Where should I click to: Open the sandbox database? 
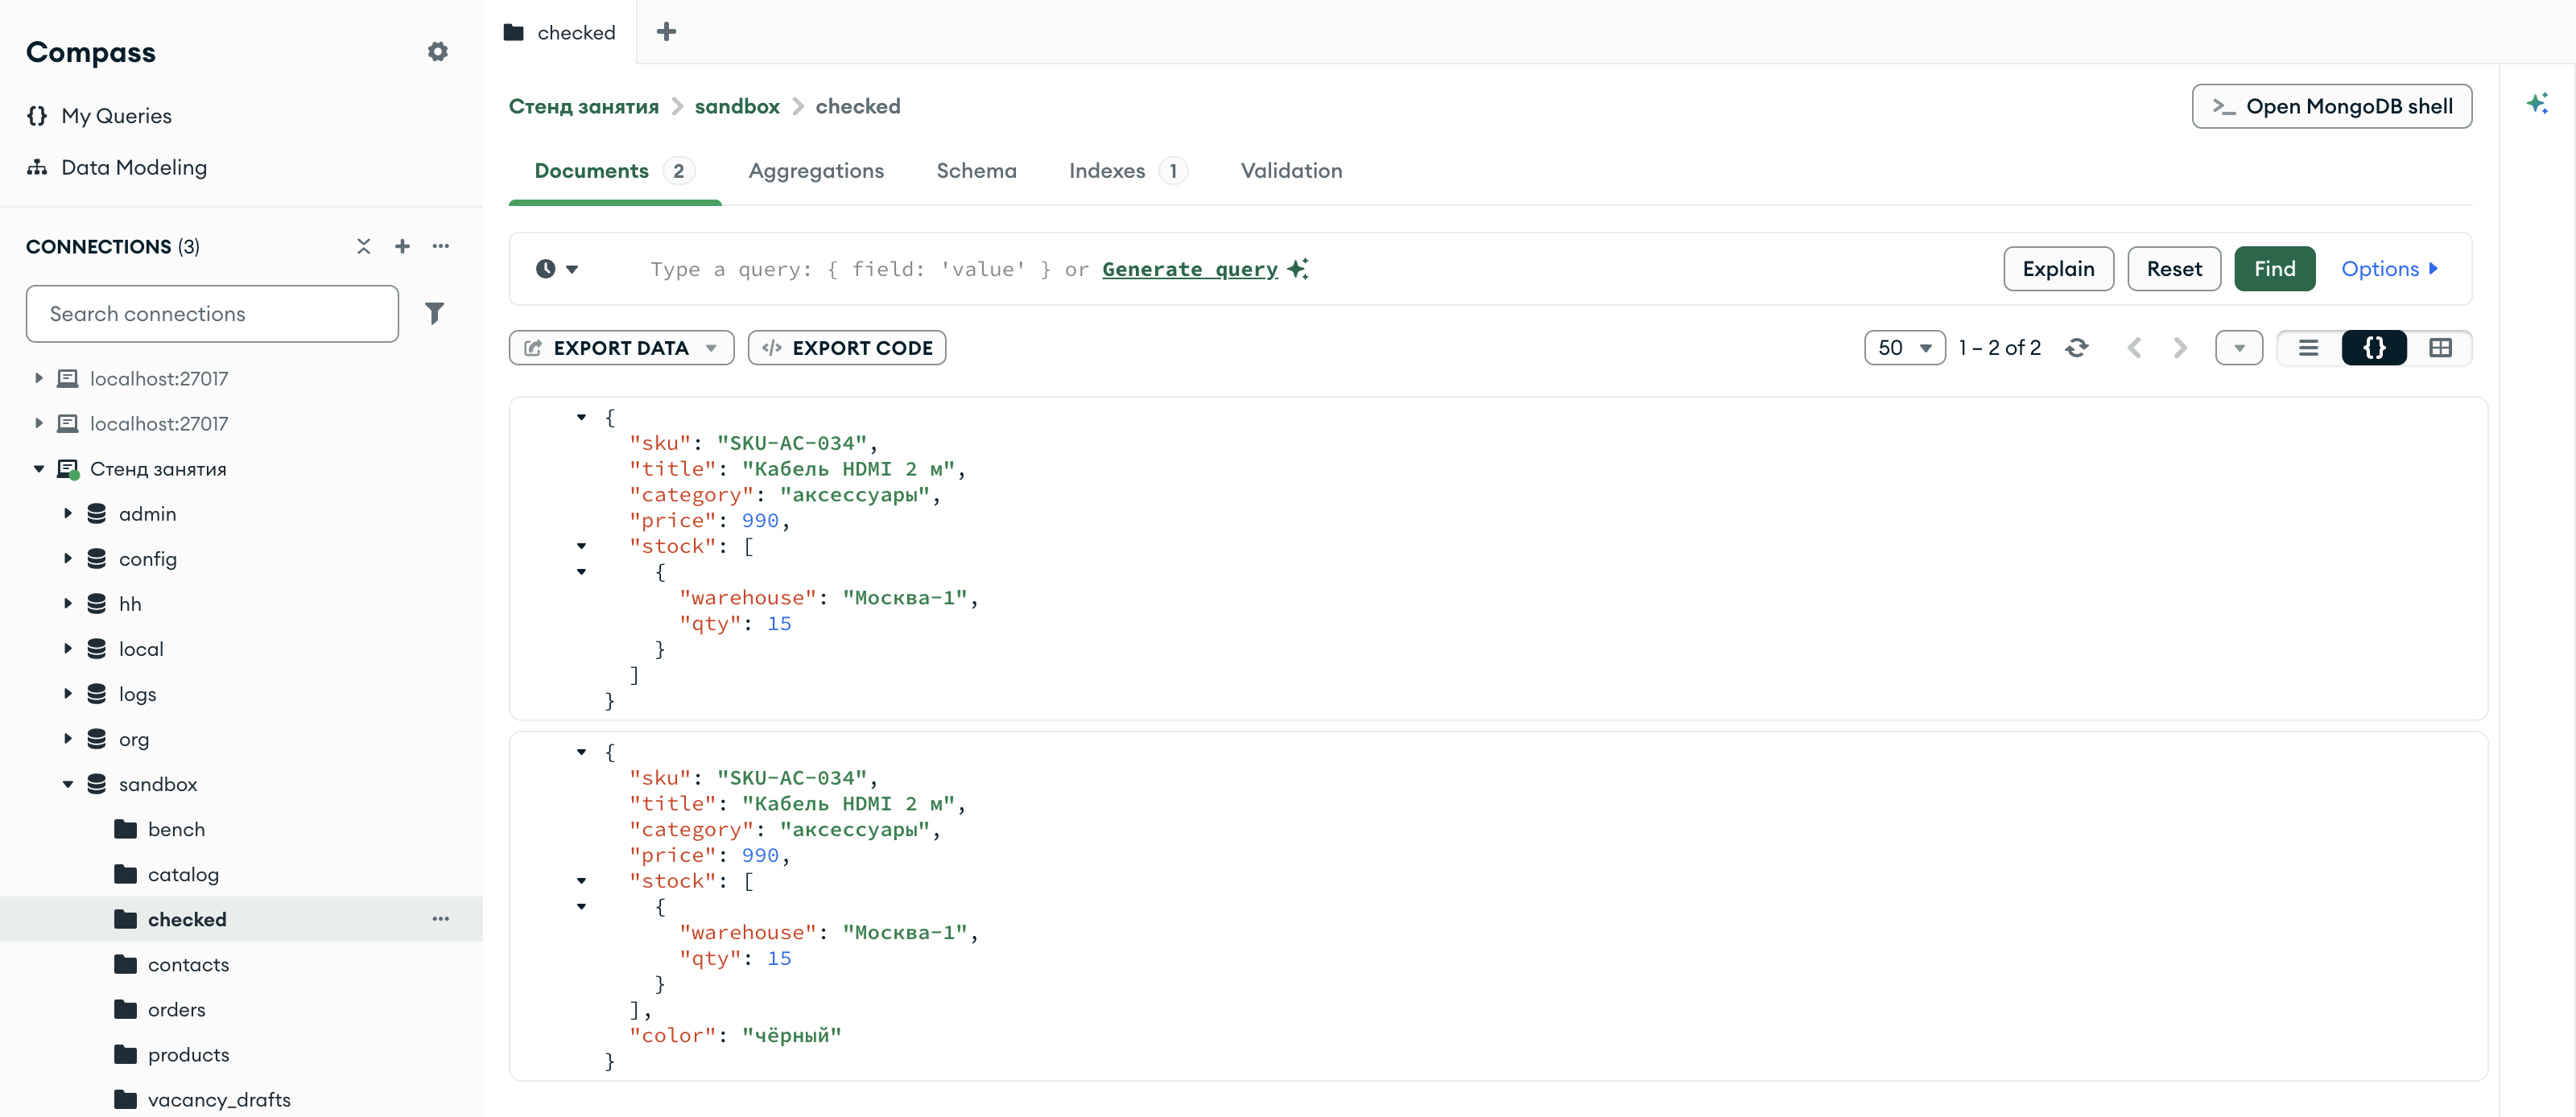coord(158,784)
